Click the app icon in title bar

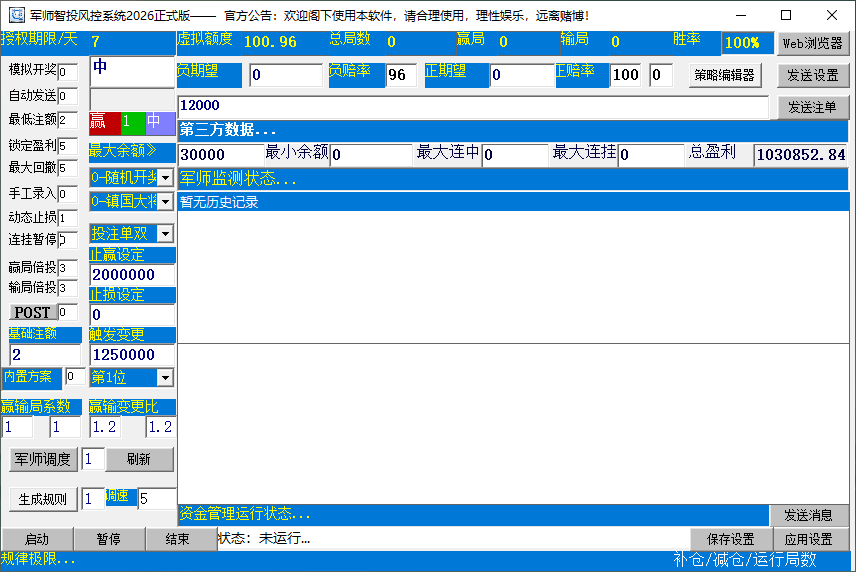[x=17, y=15]
